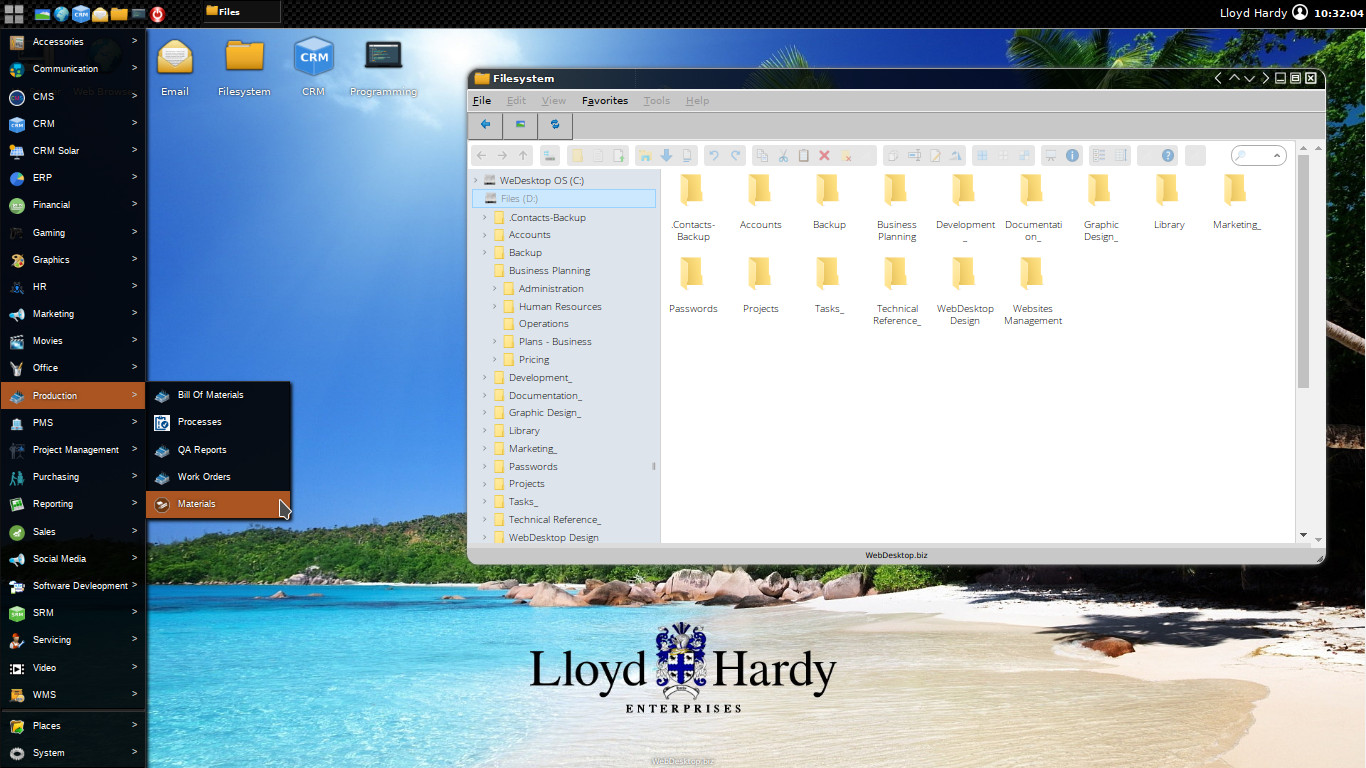Click the globe browser icon in top panel
The image size is (1366, 768).
click(x=61, y=14)
